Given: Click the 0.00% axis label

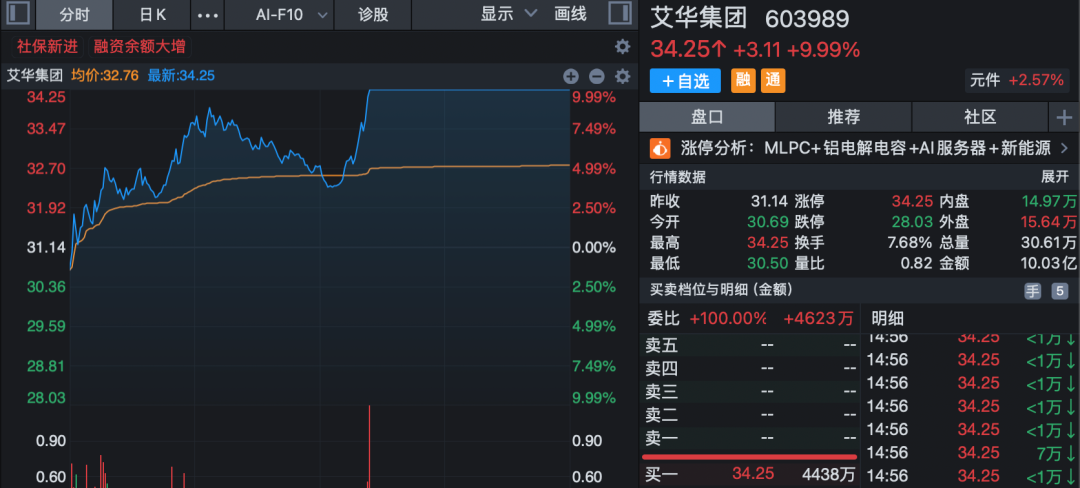Looking at the screenshot, I should [x=594, y=247].
